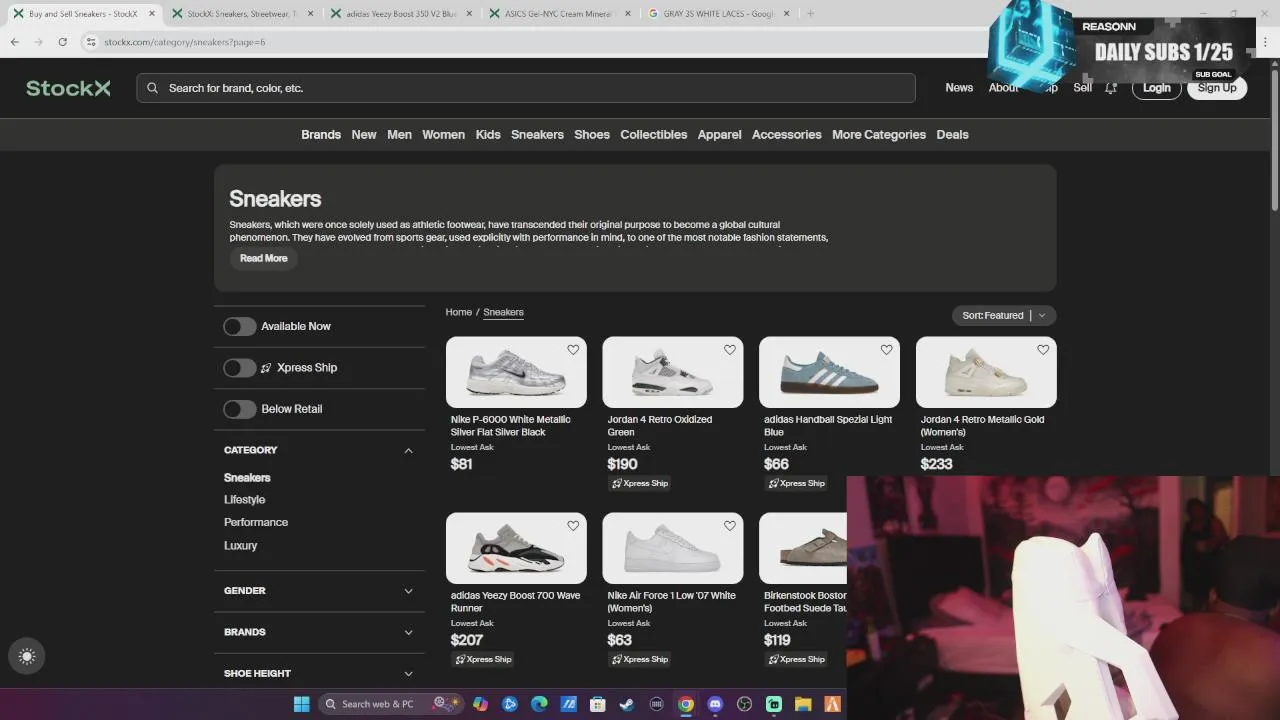Open OBS Studio from taskbar
1280x720 pixels.
coord(744,704)
